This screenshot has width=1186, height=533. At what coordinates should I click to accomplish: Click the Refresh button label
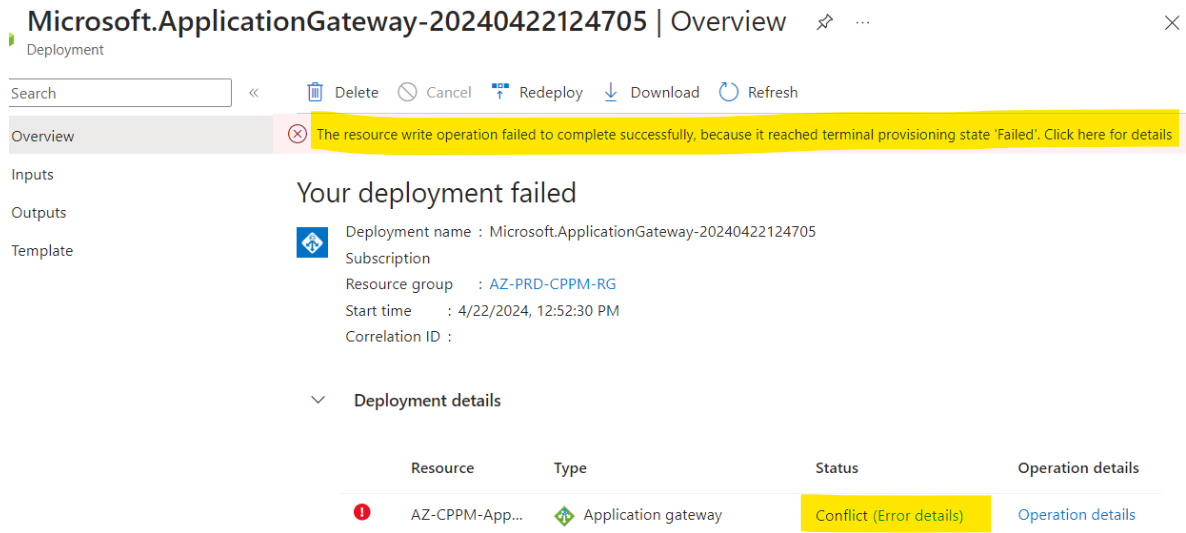772,92
